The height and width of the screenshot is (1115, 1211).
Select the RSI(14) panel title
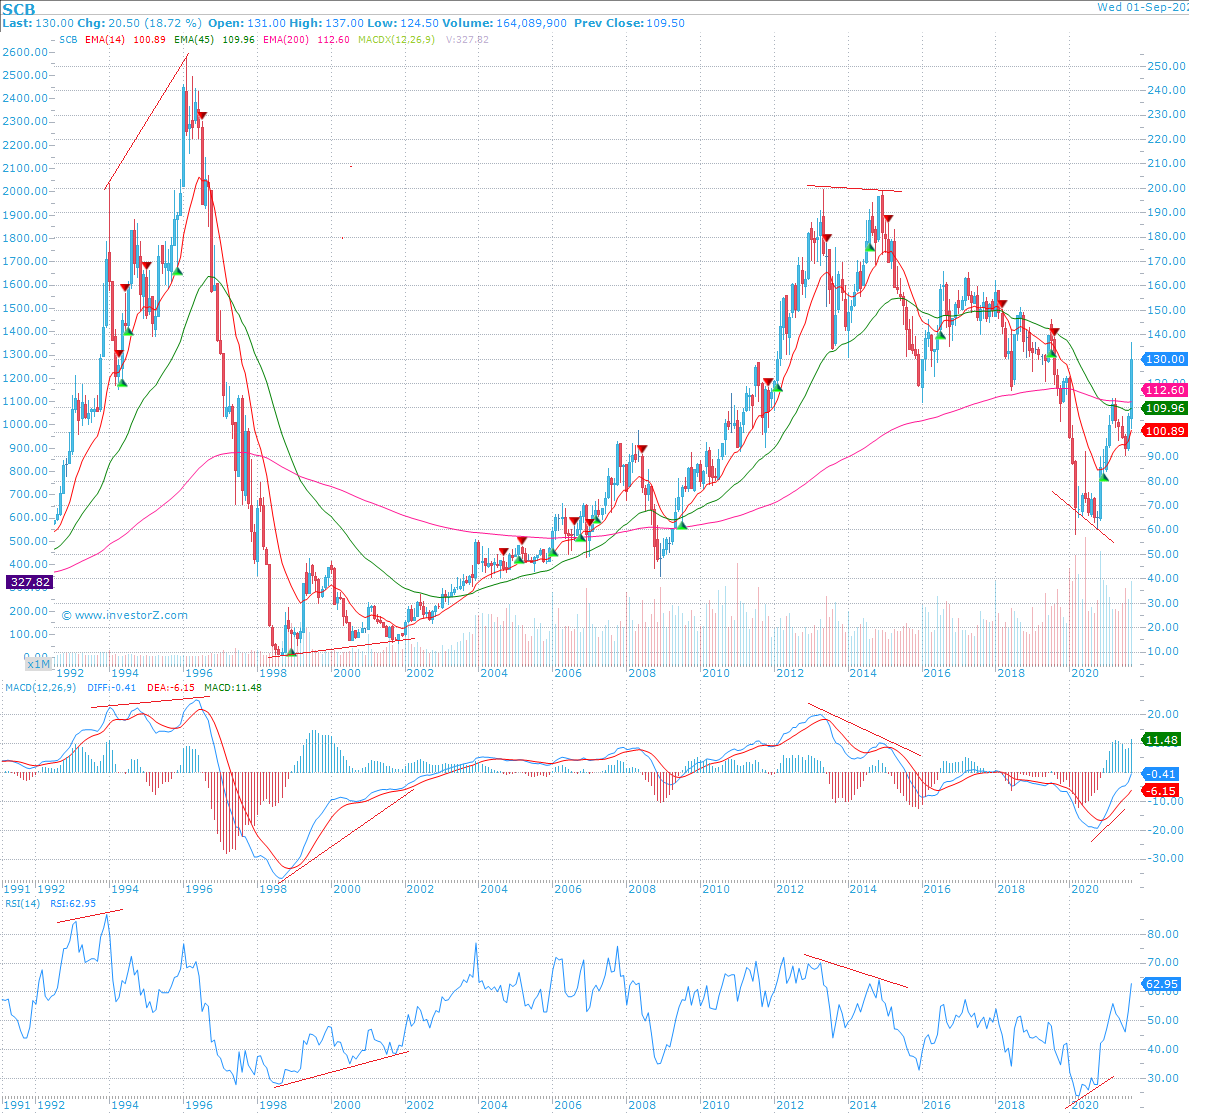(x=22, y=904)
